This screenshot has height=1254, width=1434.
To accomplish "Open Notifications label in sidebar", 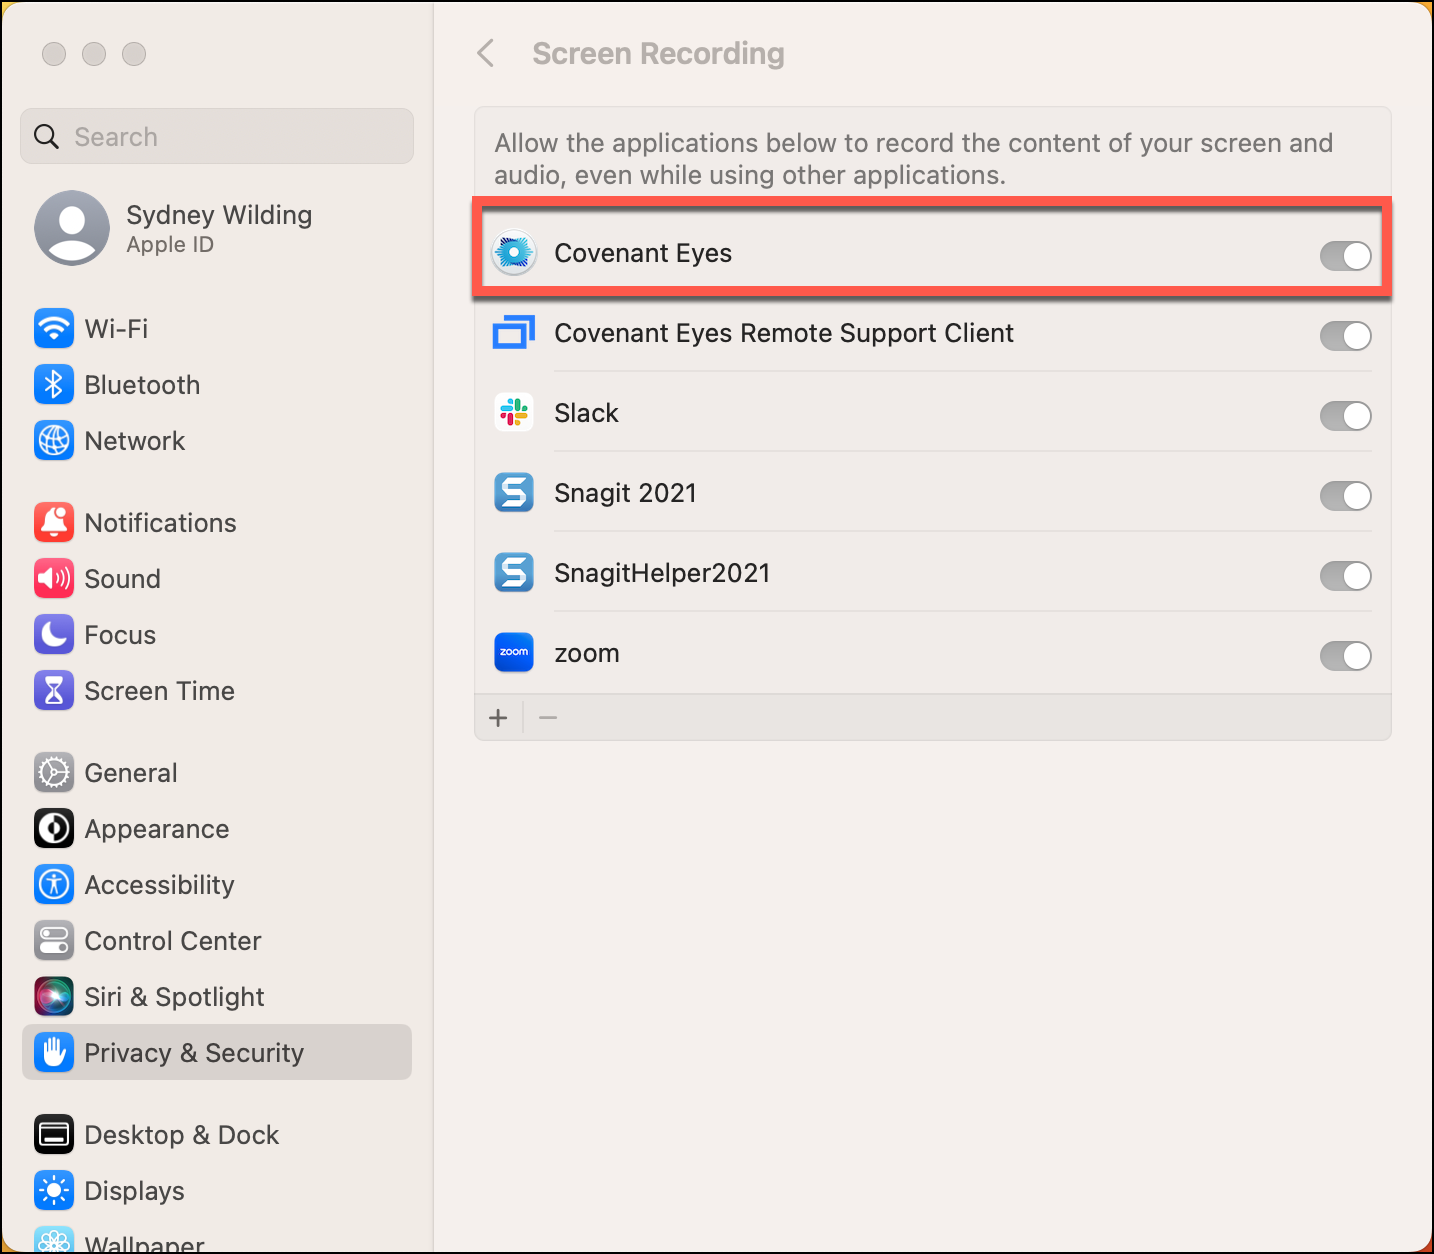I will pyautogui.click(x=160, y=523).
